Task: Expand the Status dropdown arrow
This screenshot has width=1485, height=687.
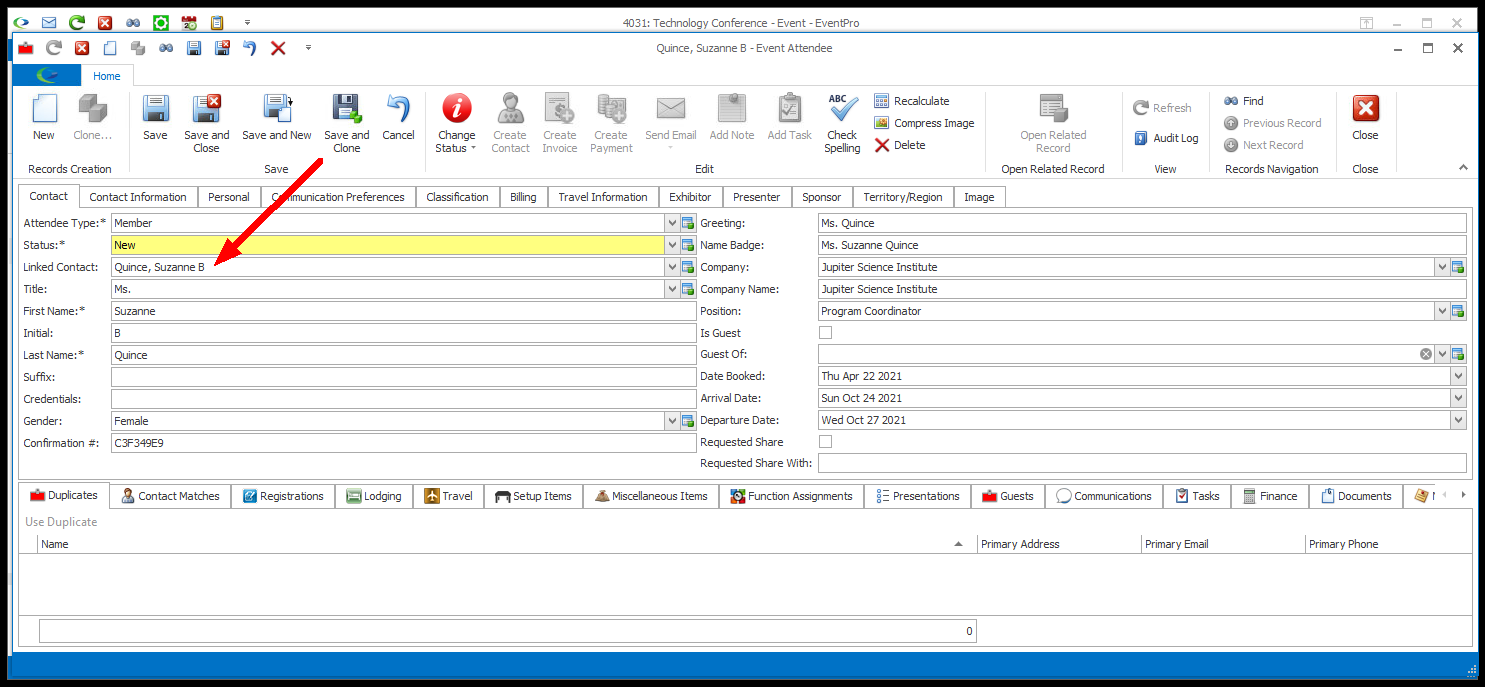Action: 671,245
